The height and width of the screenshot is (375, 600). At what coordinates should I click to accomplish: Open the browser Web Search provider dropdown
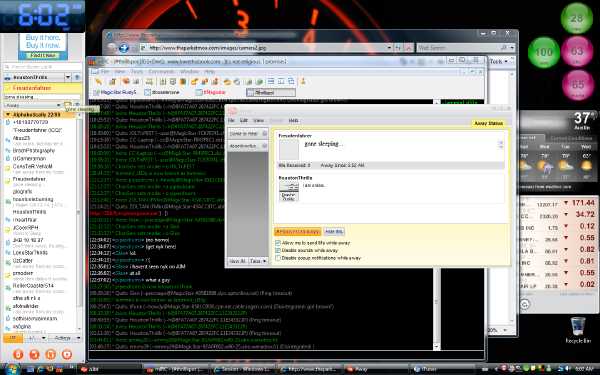512,48
